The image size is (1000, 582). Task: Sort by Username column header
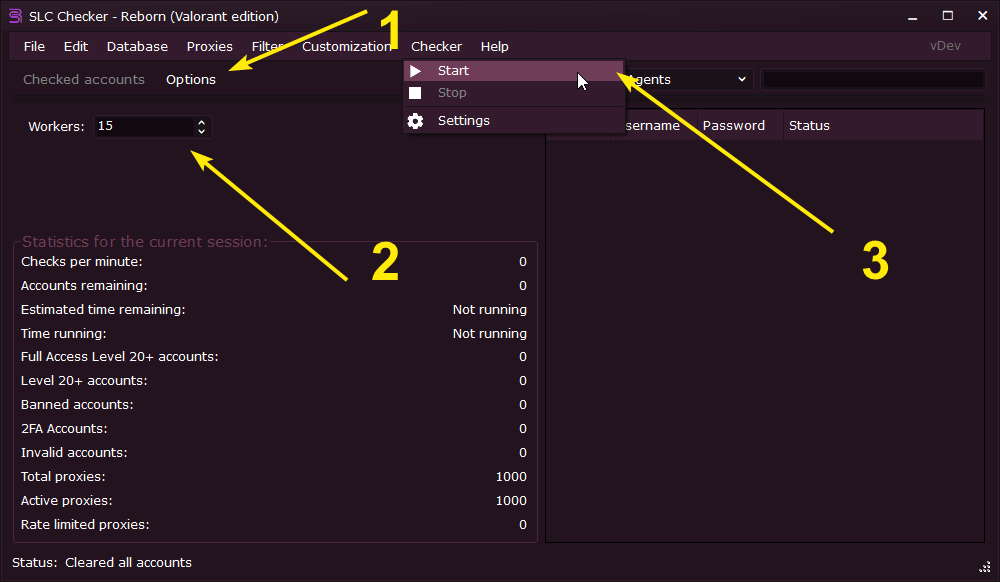point(652,126)
